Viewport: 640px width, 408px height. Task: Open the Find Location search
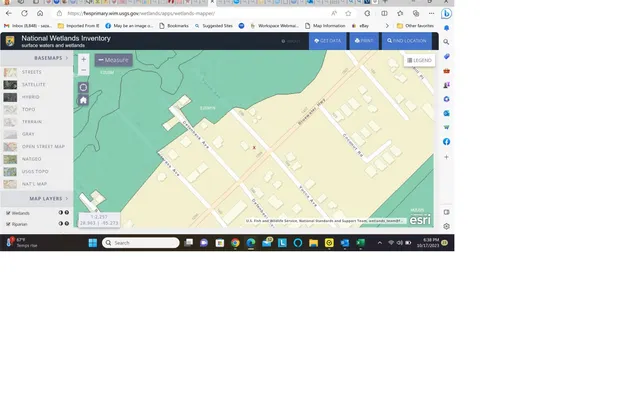407,41
